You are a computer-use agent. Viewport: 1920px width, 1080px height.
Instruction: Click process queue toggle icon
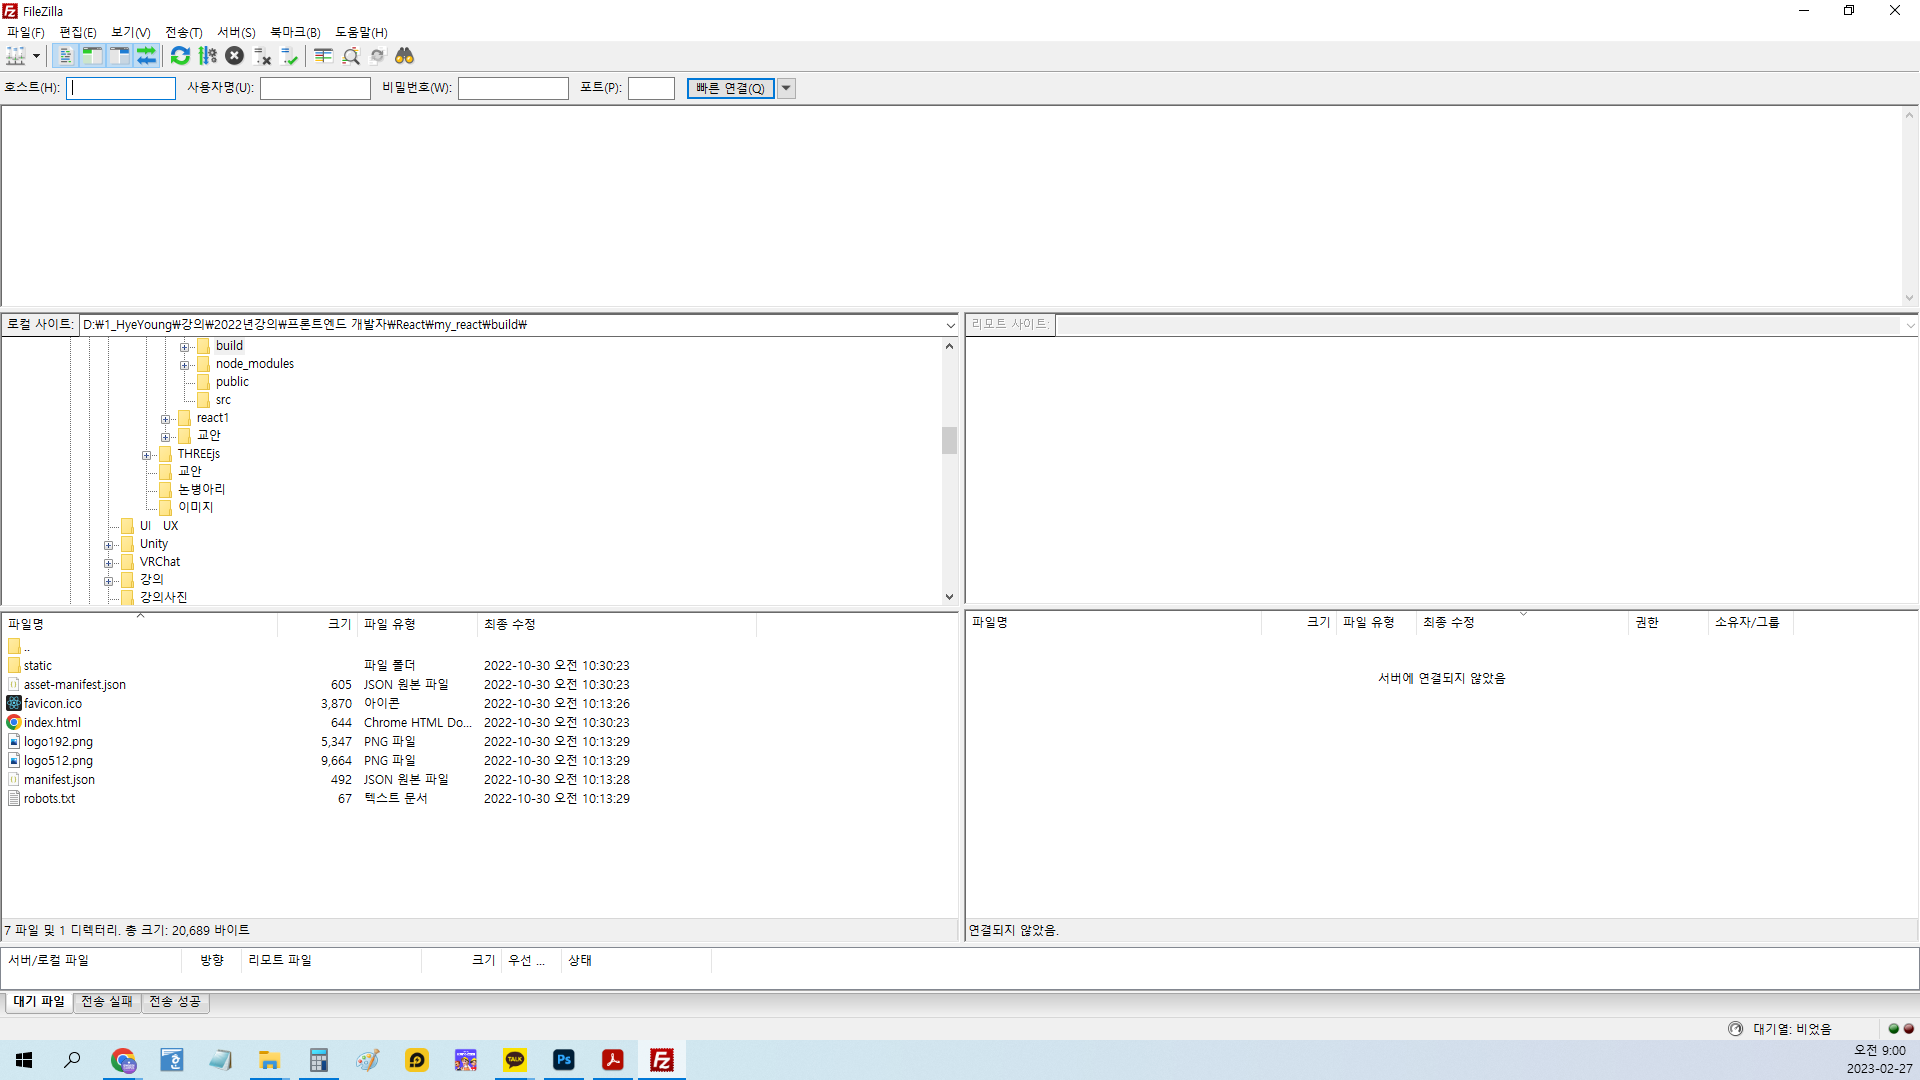point(208,56)
